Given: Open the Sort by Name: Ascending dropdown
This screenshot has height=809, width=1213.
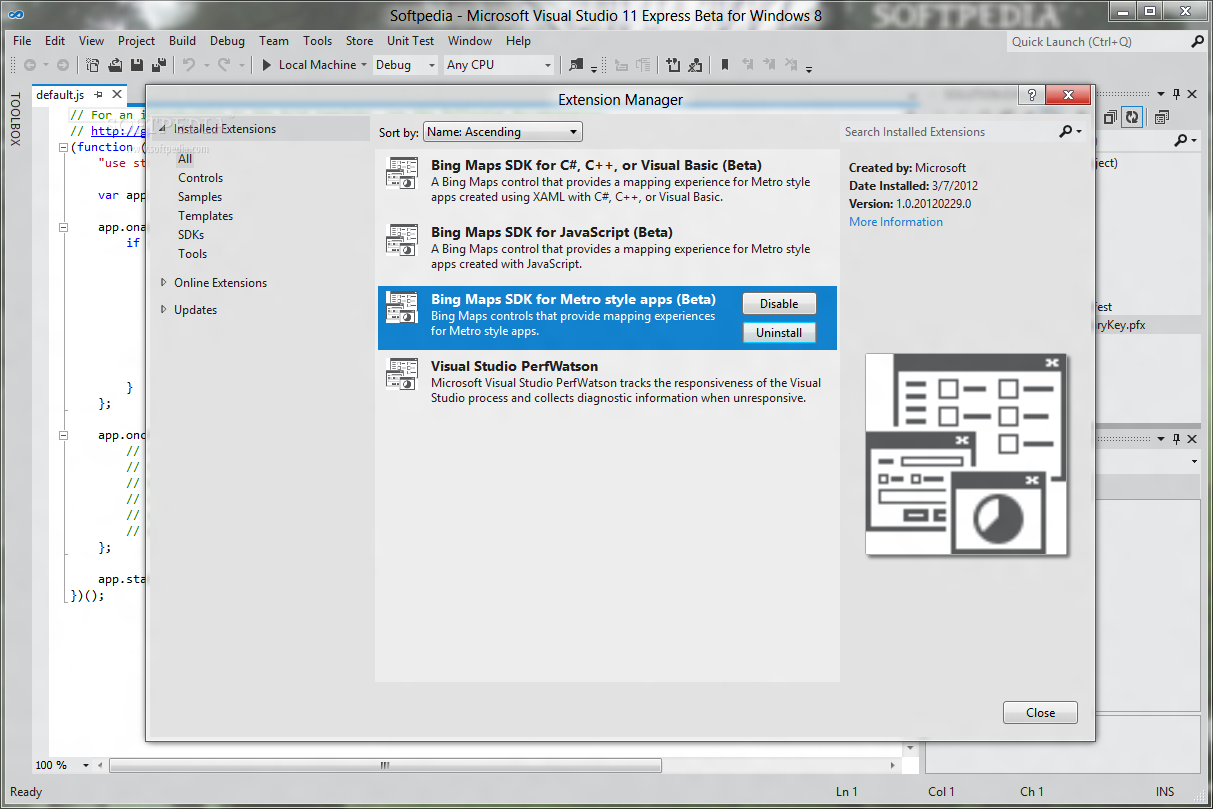Looking at the screenshot, I should tap(502, 132).
